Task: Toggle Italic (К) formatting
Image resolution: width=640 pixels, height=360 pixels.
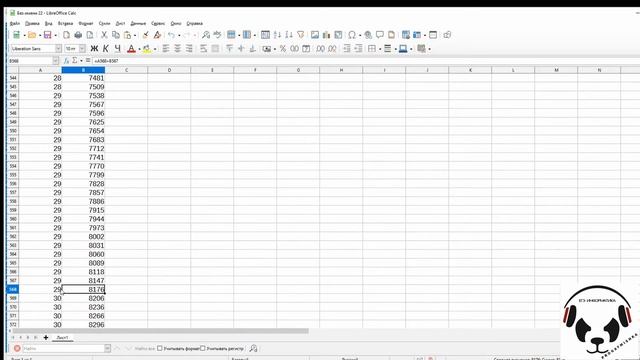Action: [x=106, y=49]
